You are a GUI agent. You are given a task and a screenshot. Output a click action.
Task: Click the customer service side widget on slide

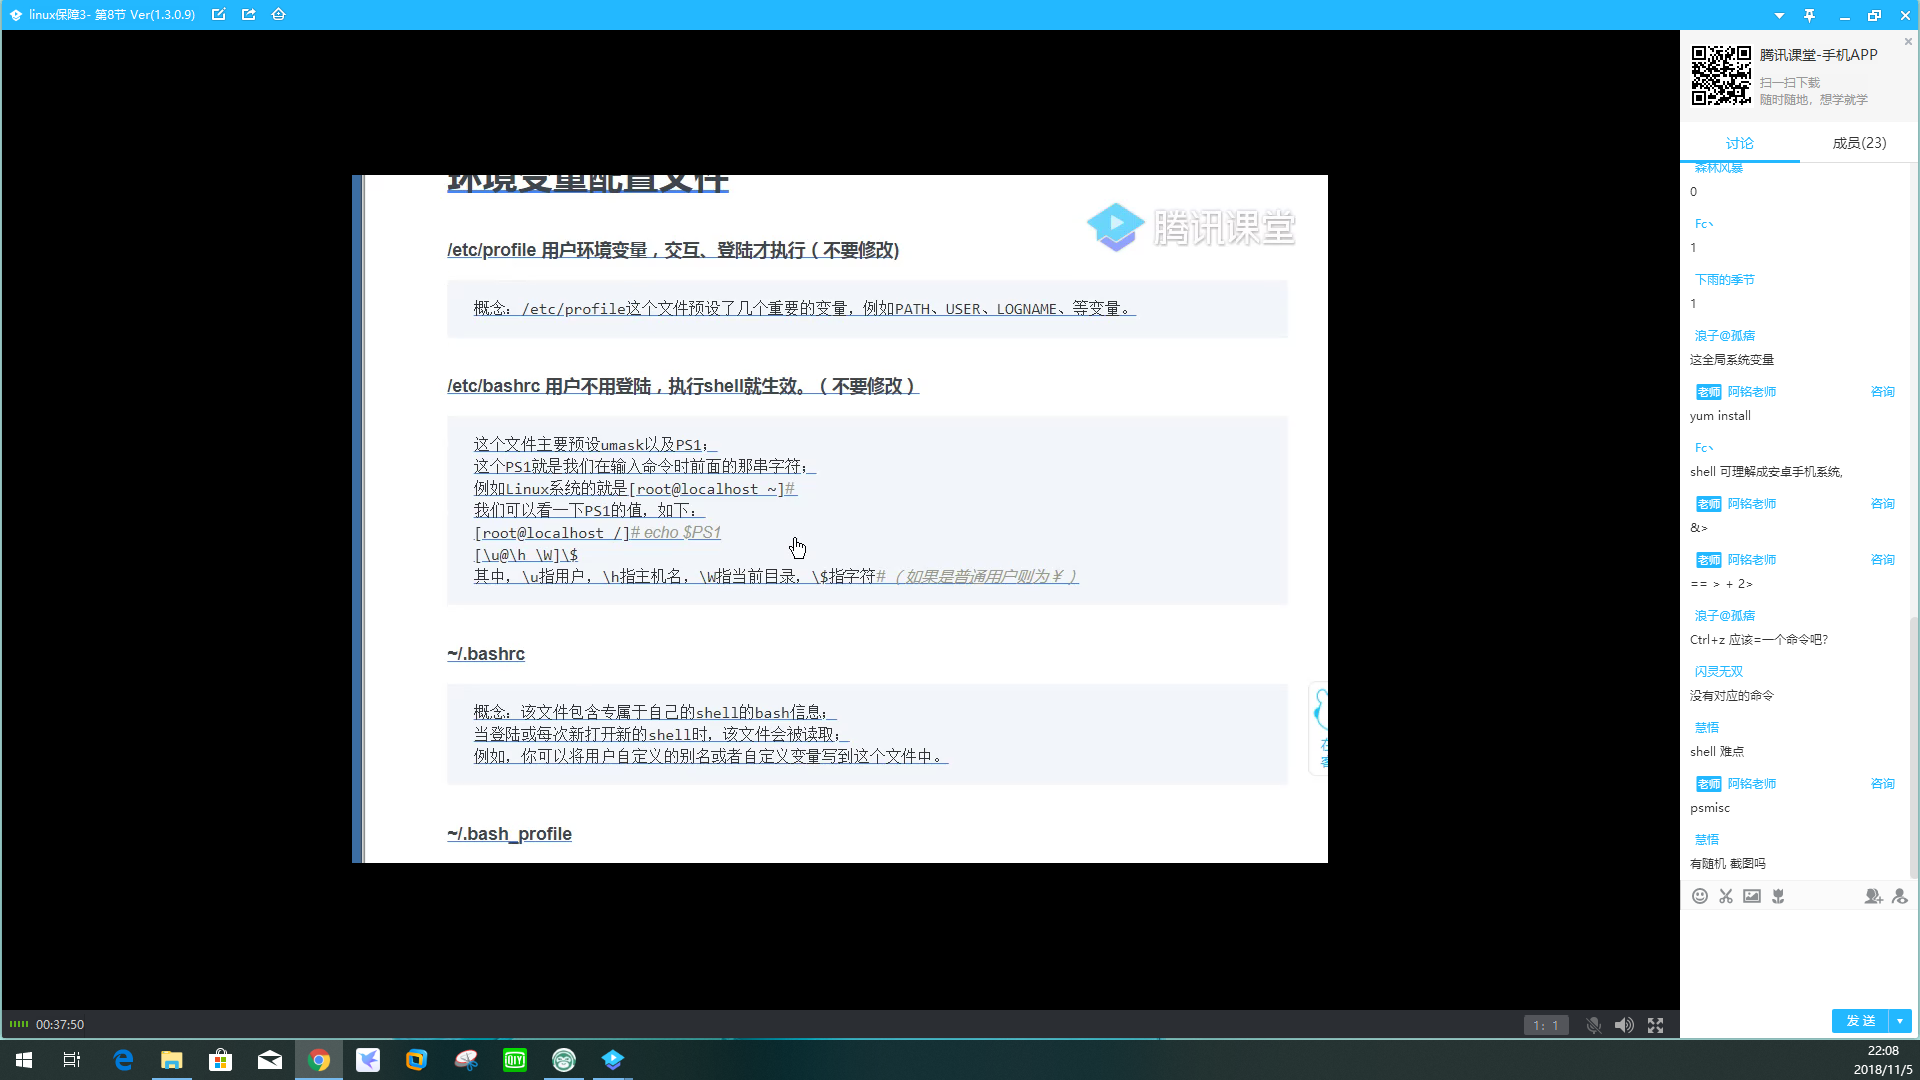point(1319,728)
